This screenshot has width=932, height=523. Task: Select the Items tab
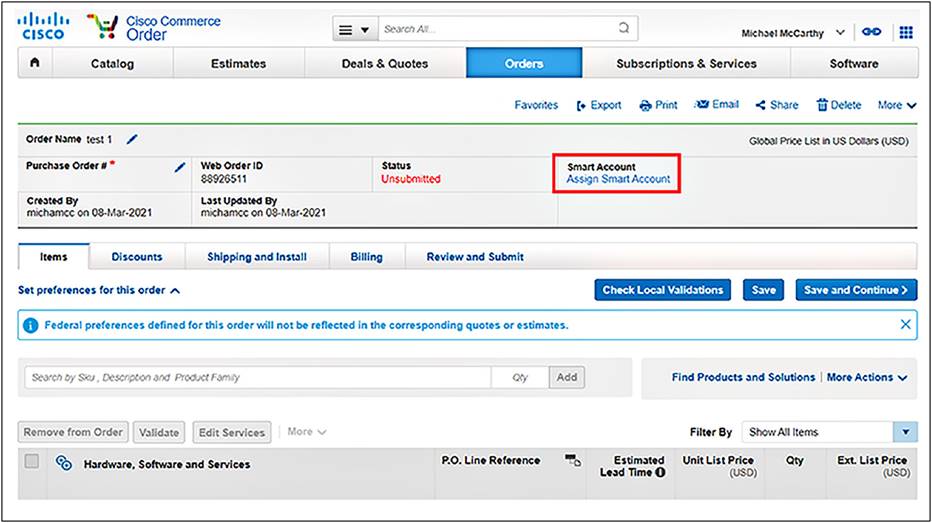click(x=53, y=257)
